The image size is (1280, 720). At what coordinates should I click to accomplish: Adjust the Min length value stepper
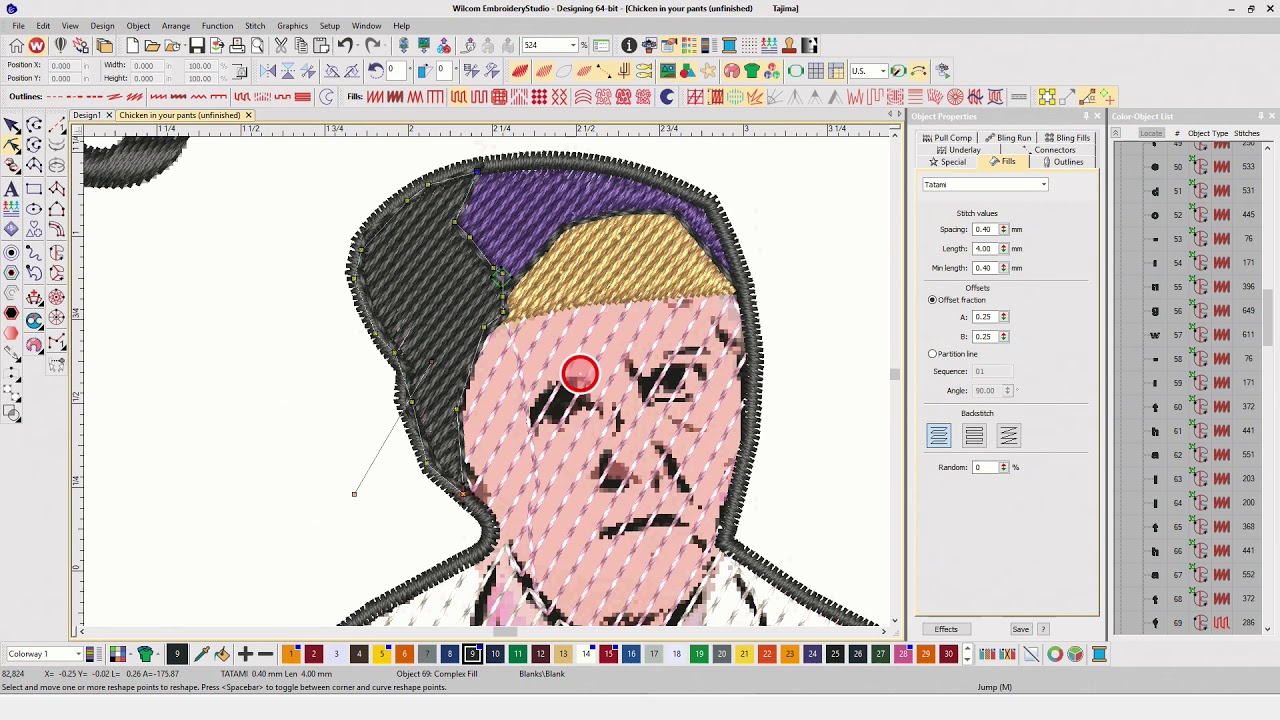coord(1003,268)
